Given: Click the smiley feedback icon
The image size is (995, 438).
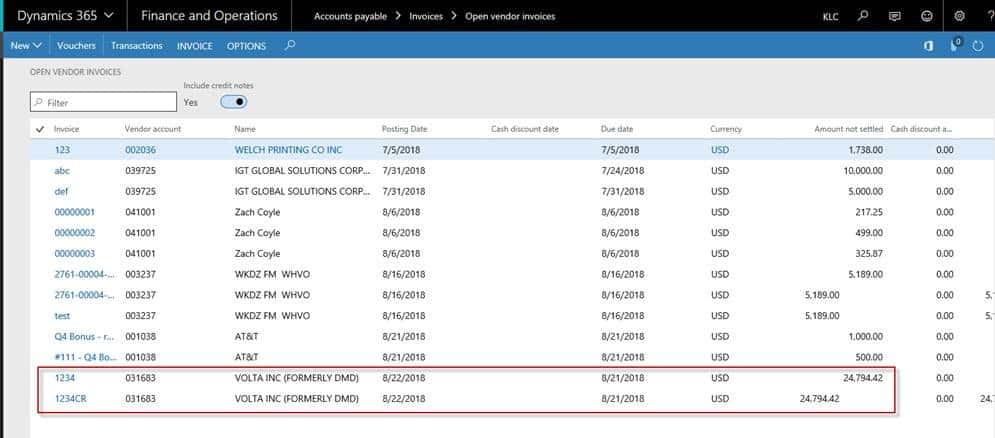Looking at the screenshot, I should (x=927, y=16).
